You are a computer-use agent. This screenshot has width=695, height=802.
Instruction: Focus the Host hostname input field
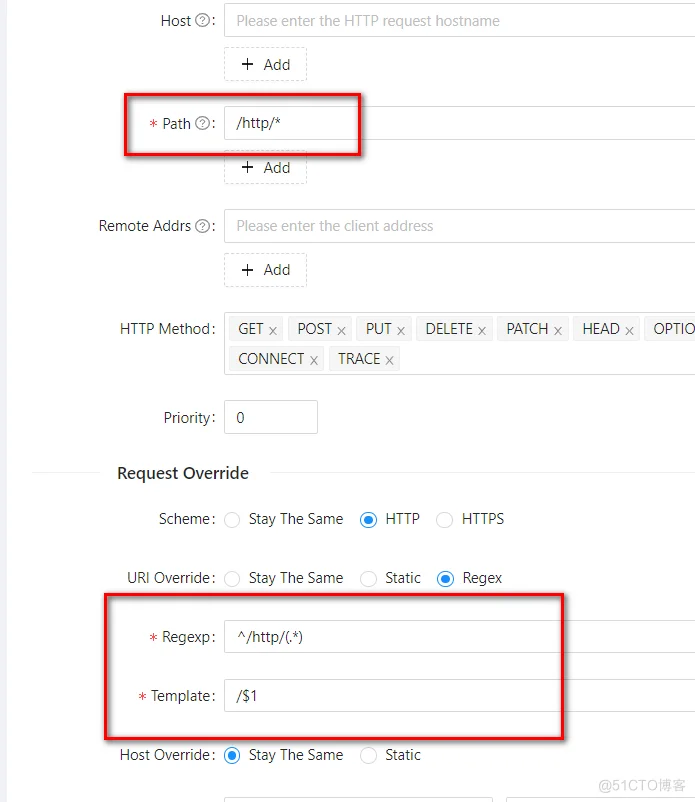tap(459, 20)
